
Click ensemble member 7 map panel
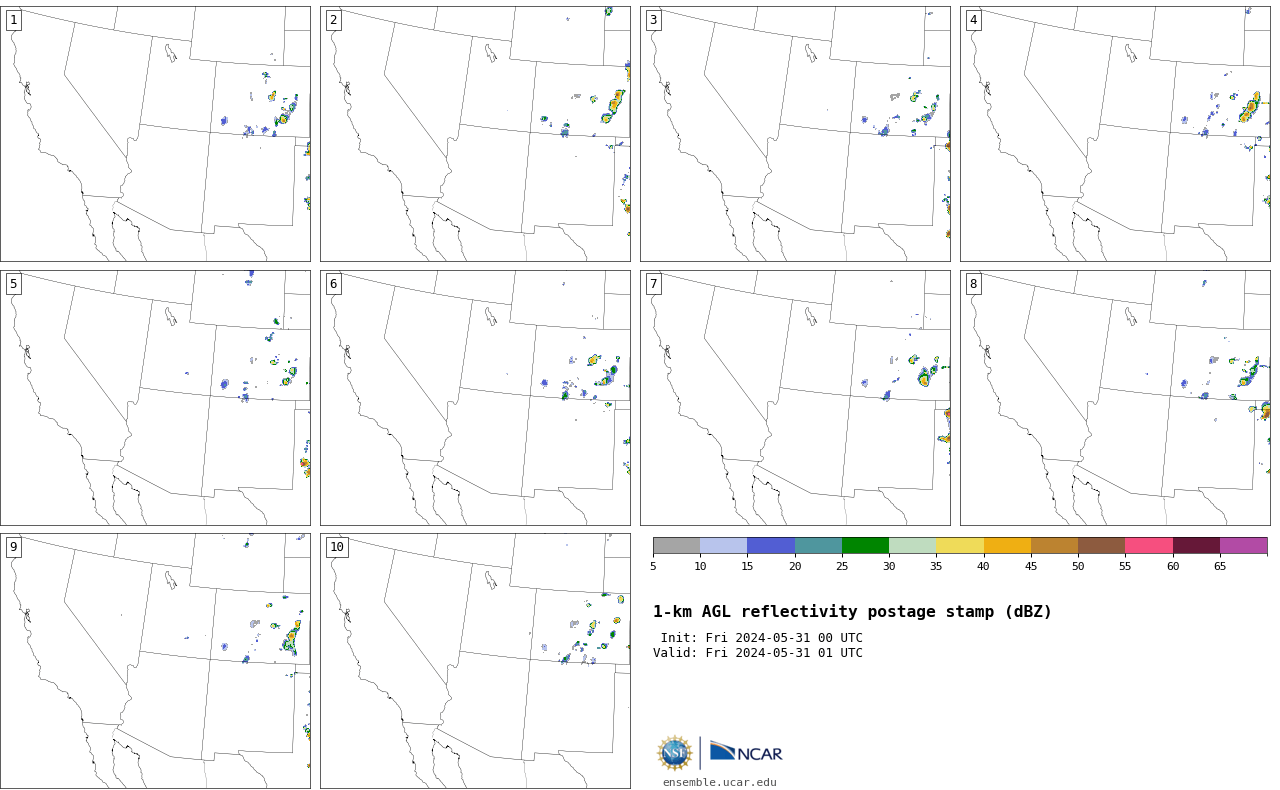[795, 398]
